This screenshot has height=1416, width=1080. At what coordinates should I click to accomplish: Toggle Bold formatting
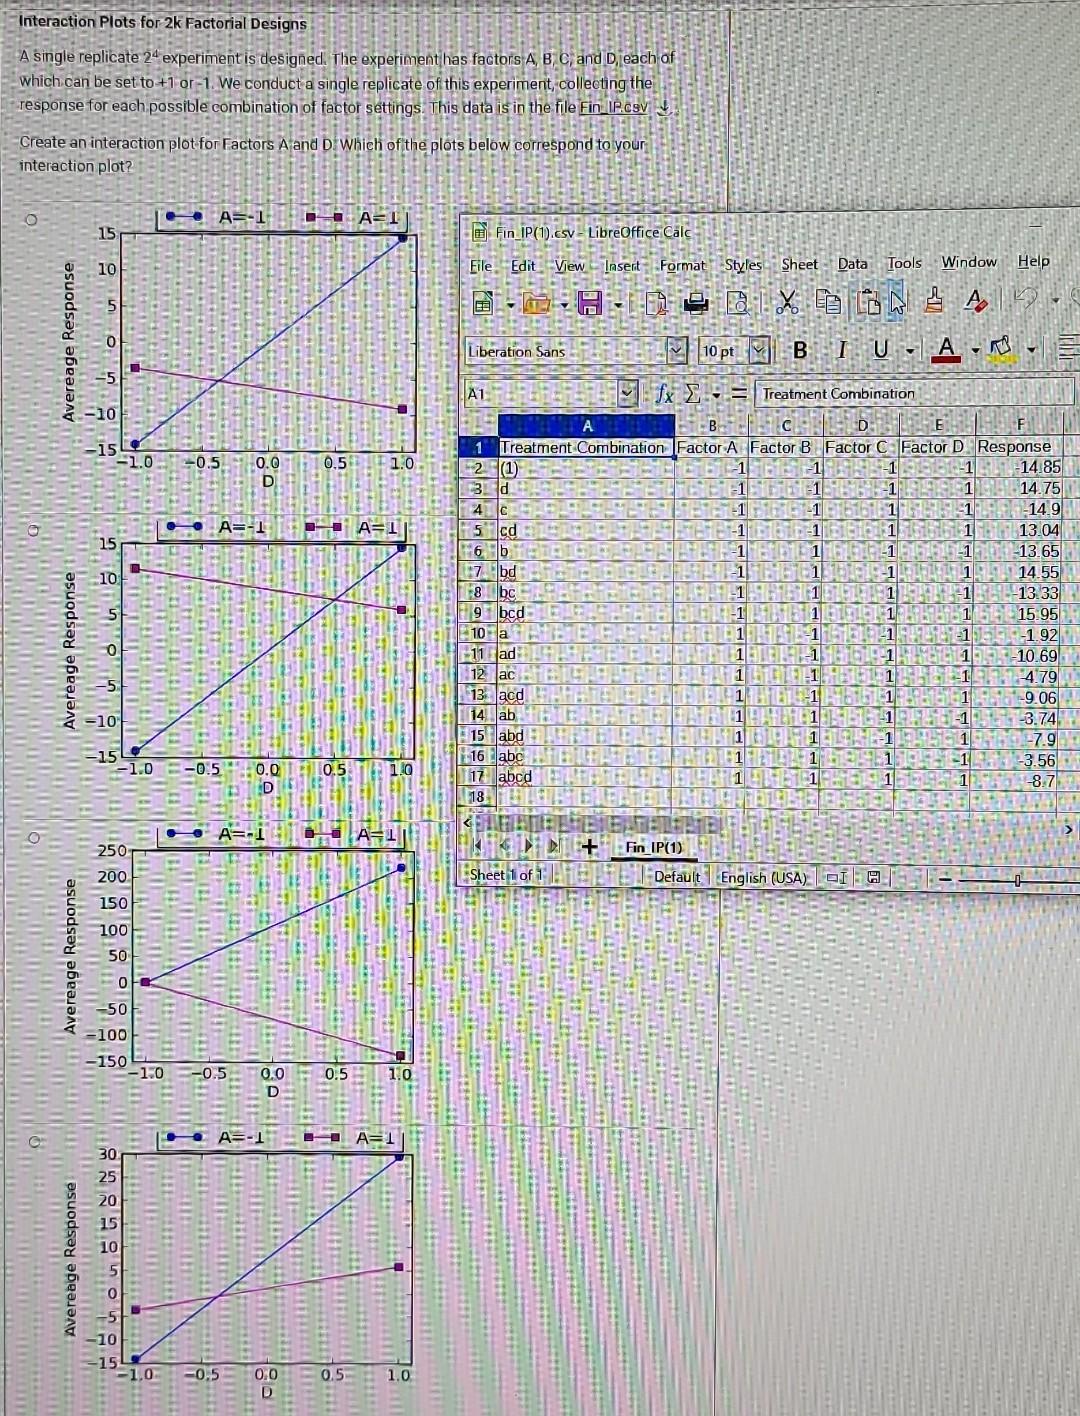pos(802,348)
